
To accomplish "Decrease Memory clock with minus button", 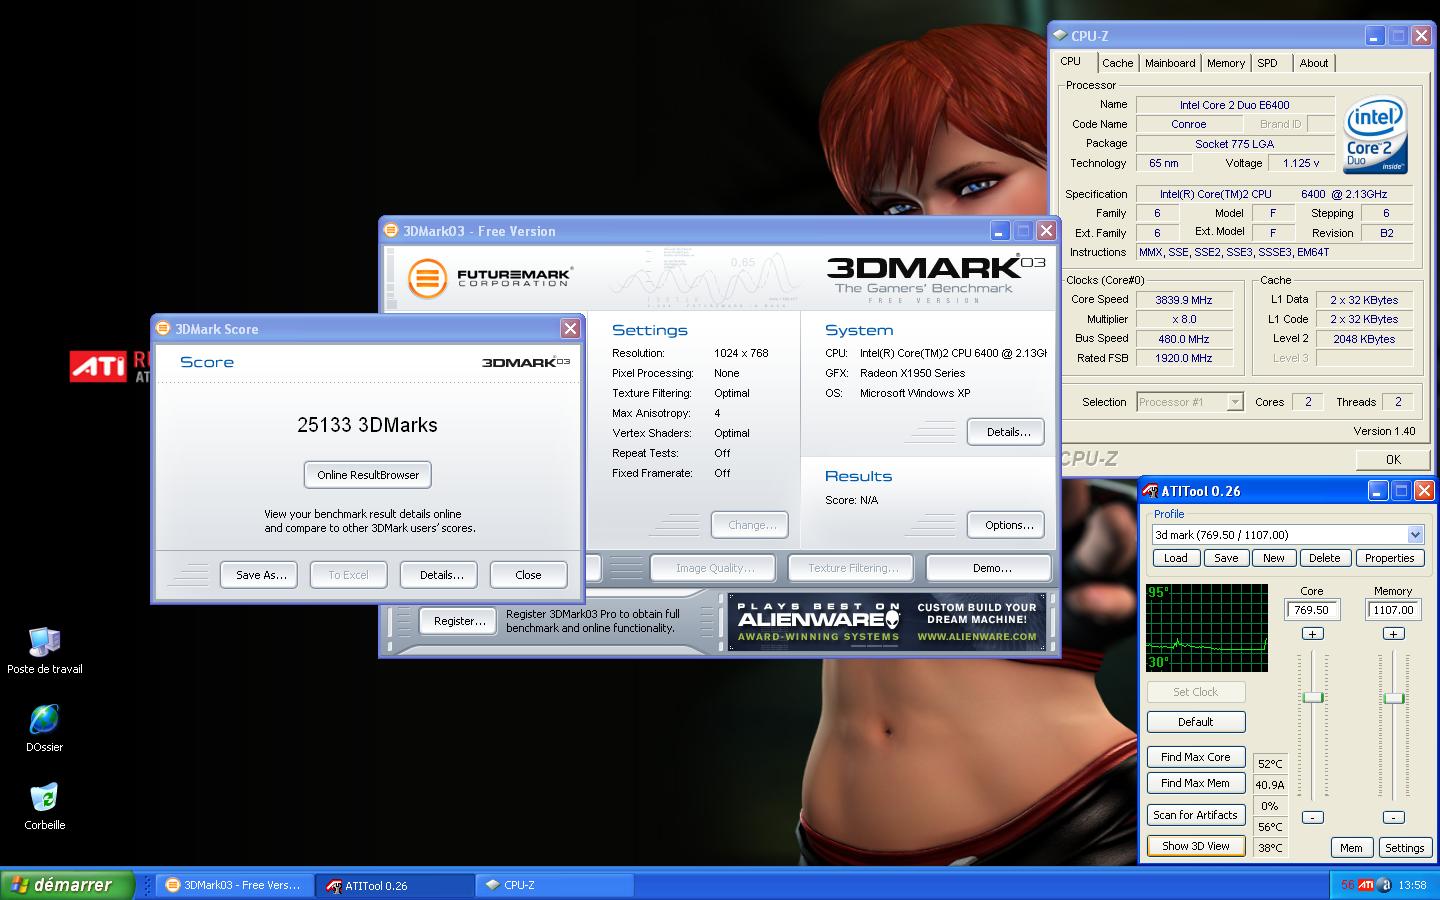I will pyautogui.click(x=1393, y=817).
